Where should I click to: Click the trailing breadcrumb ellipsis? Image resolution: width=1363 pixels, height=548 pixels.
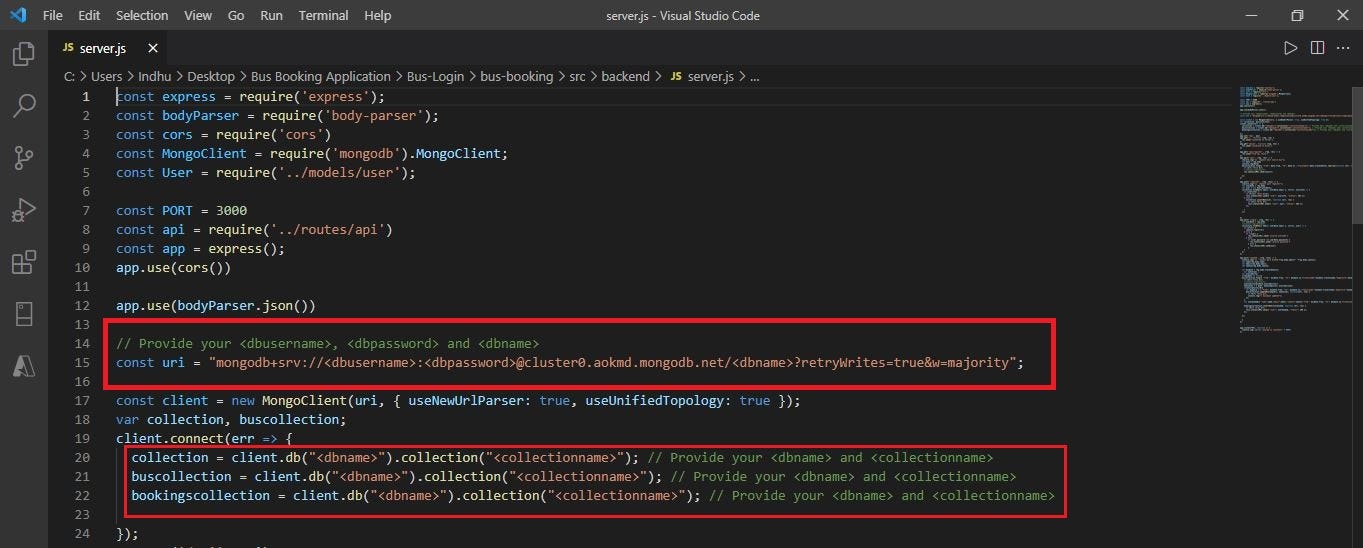pyautogui.click(x=755, y=77)
